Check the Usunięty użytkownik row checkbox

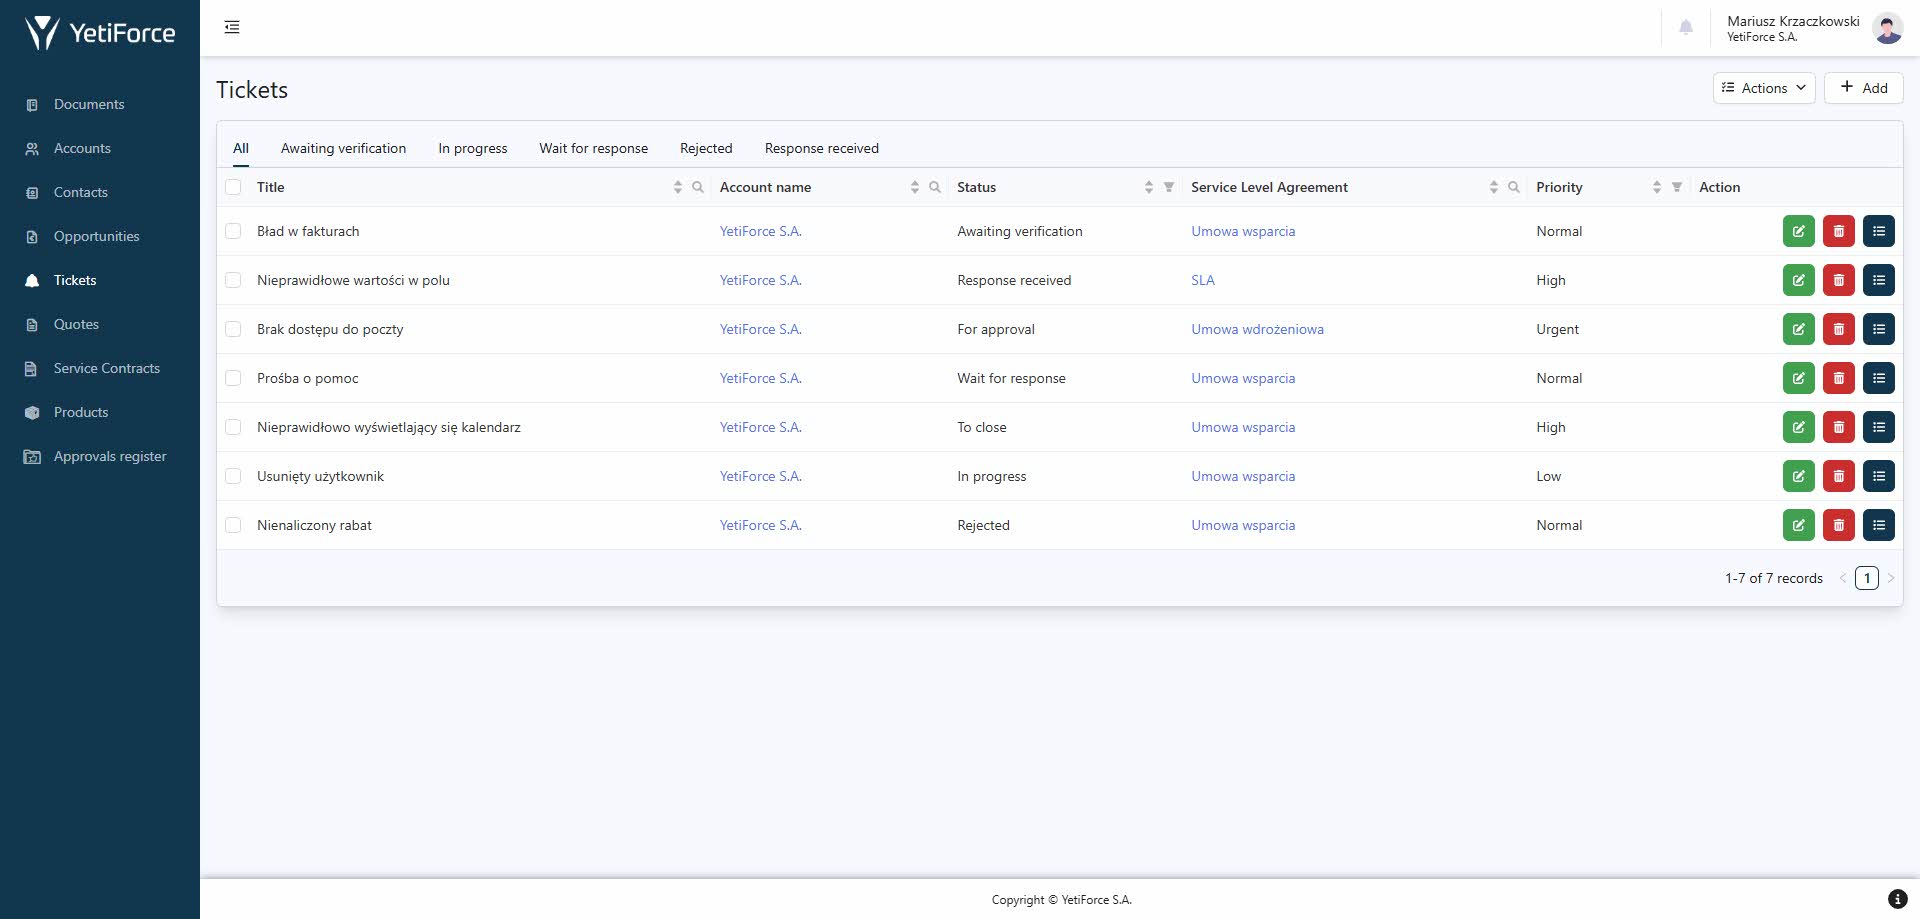pos(233,476)
